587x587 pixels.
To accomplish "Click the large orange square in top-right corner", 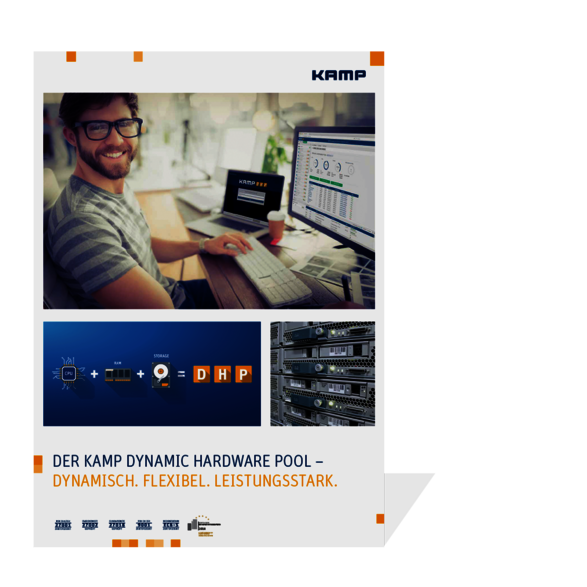I will [377, 58].
